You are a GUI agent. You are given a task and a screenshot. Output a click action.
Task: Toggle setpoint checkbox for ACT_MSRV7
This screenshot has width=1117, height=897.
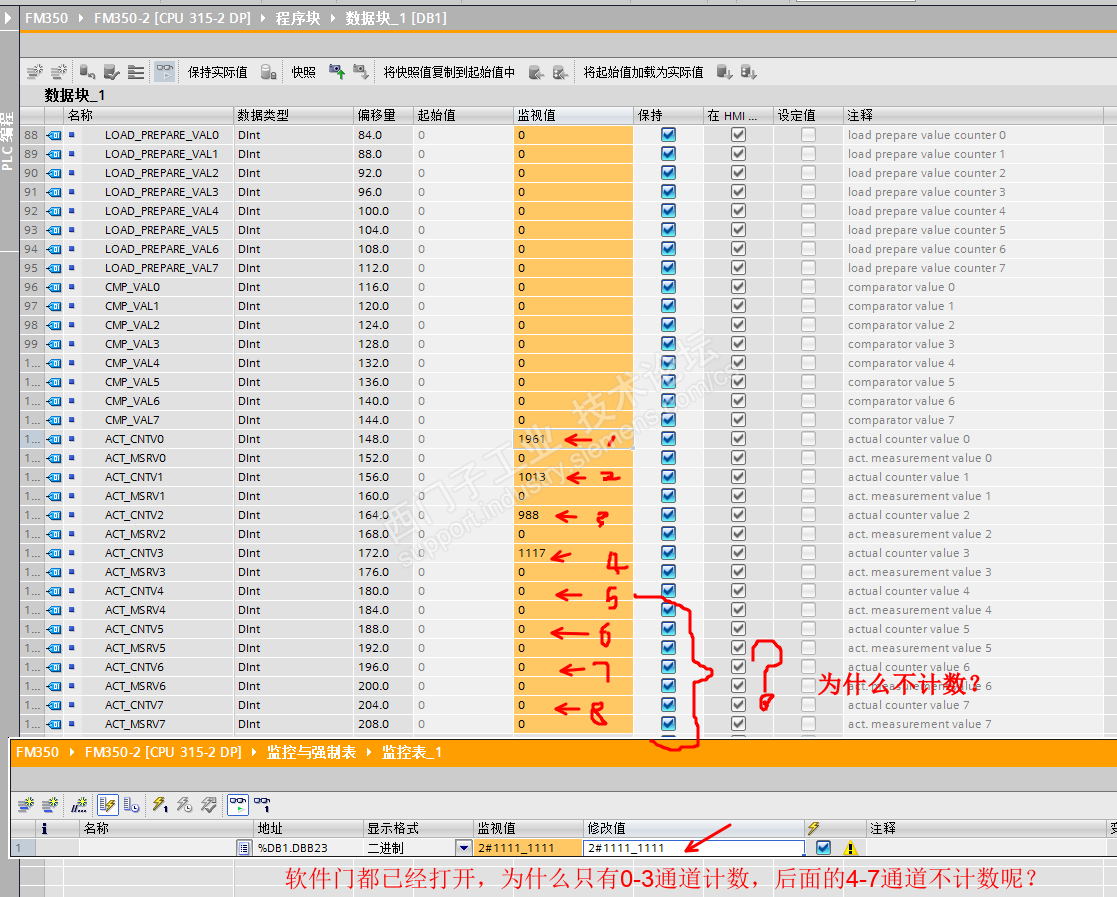(808, 724)
